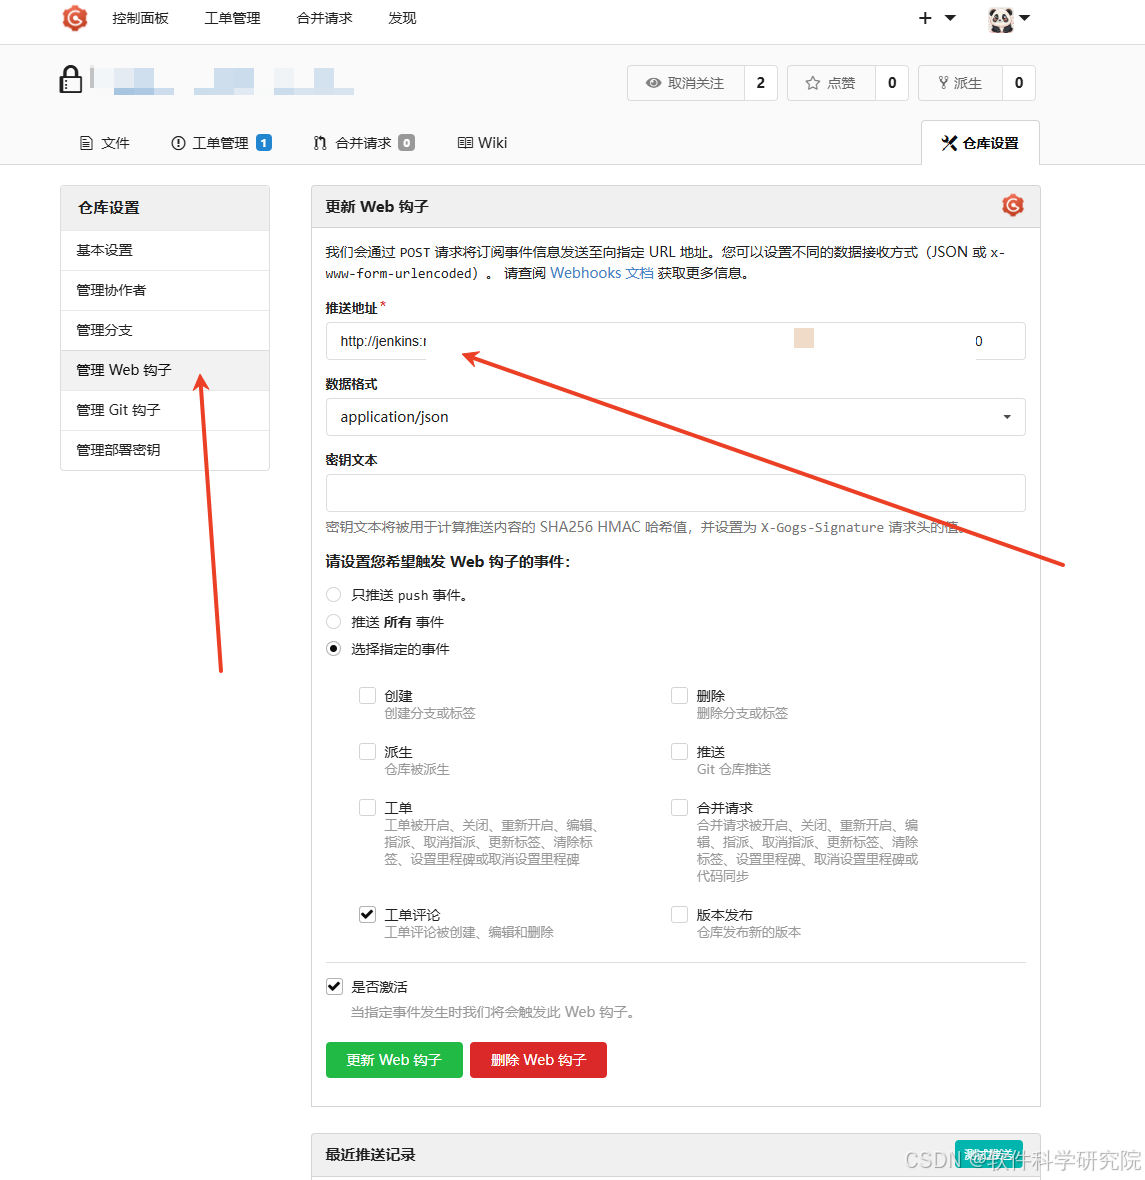Check the 创建 event checkbox

(x=367, y=695)
